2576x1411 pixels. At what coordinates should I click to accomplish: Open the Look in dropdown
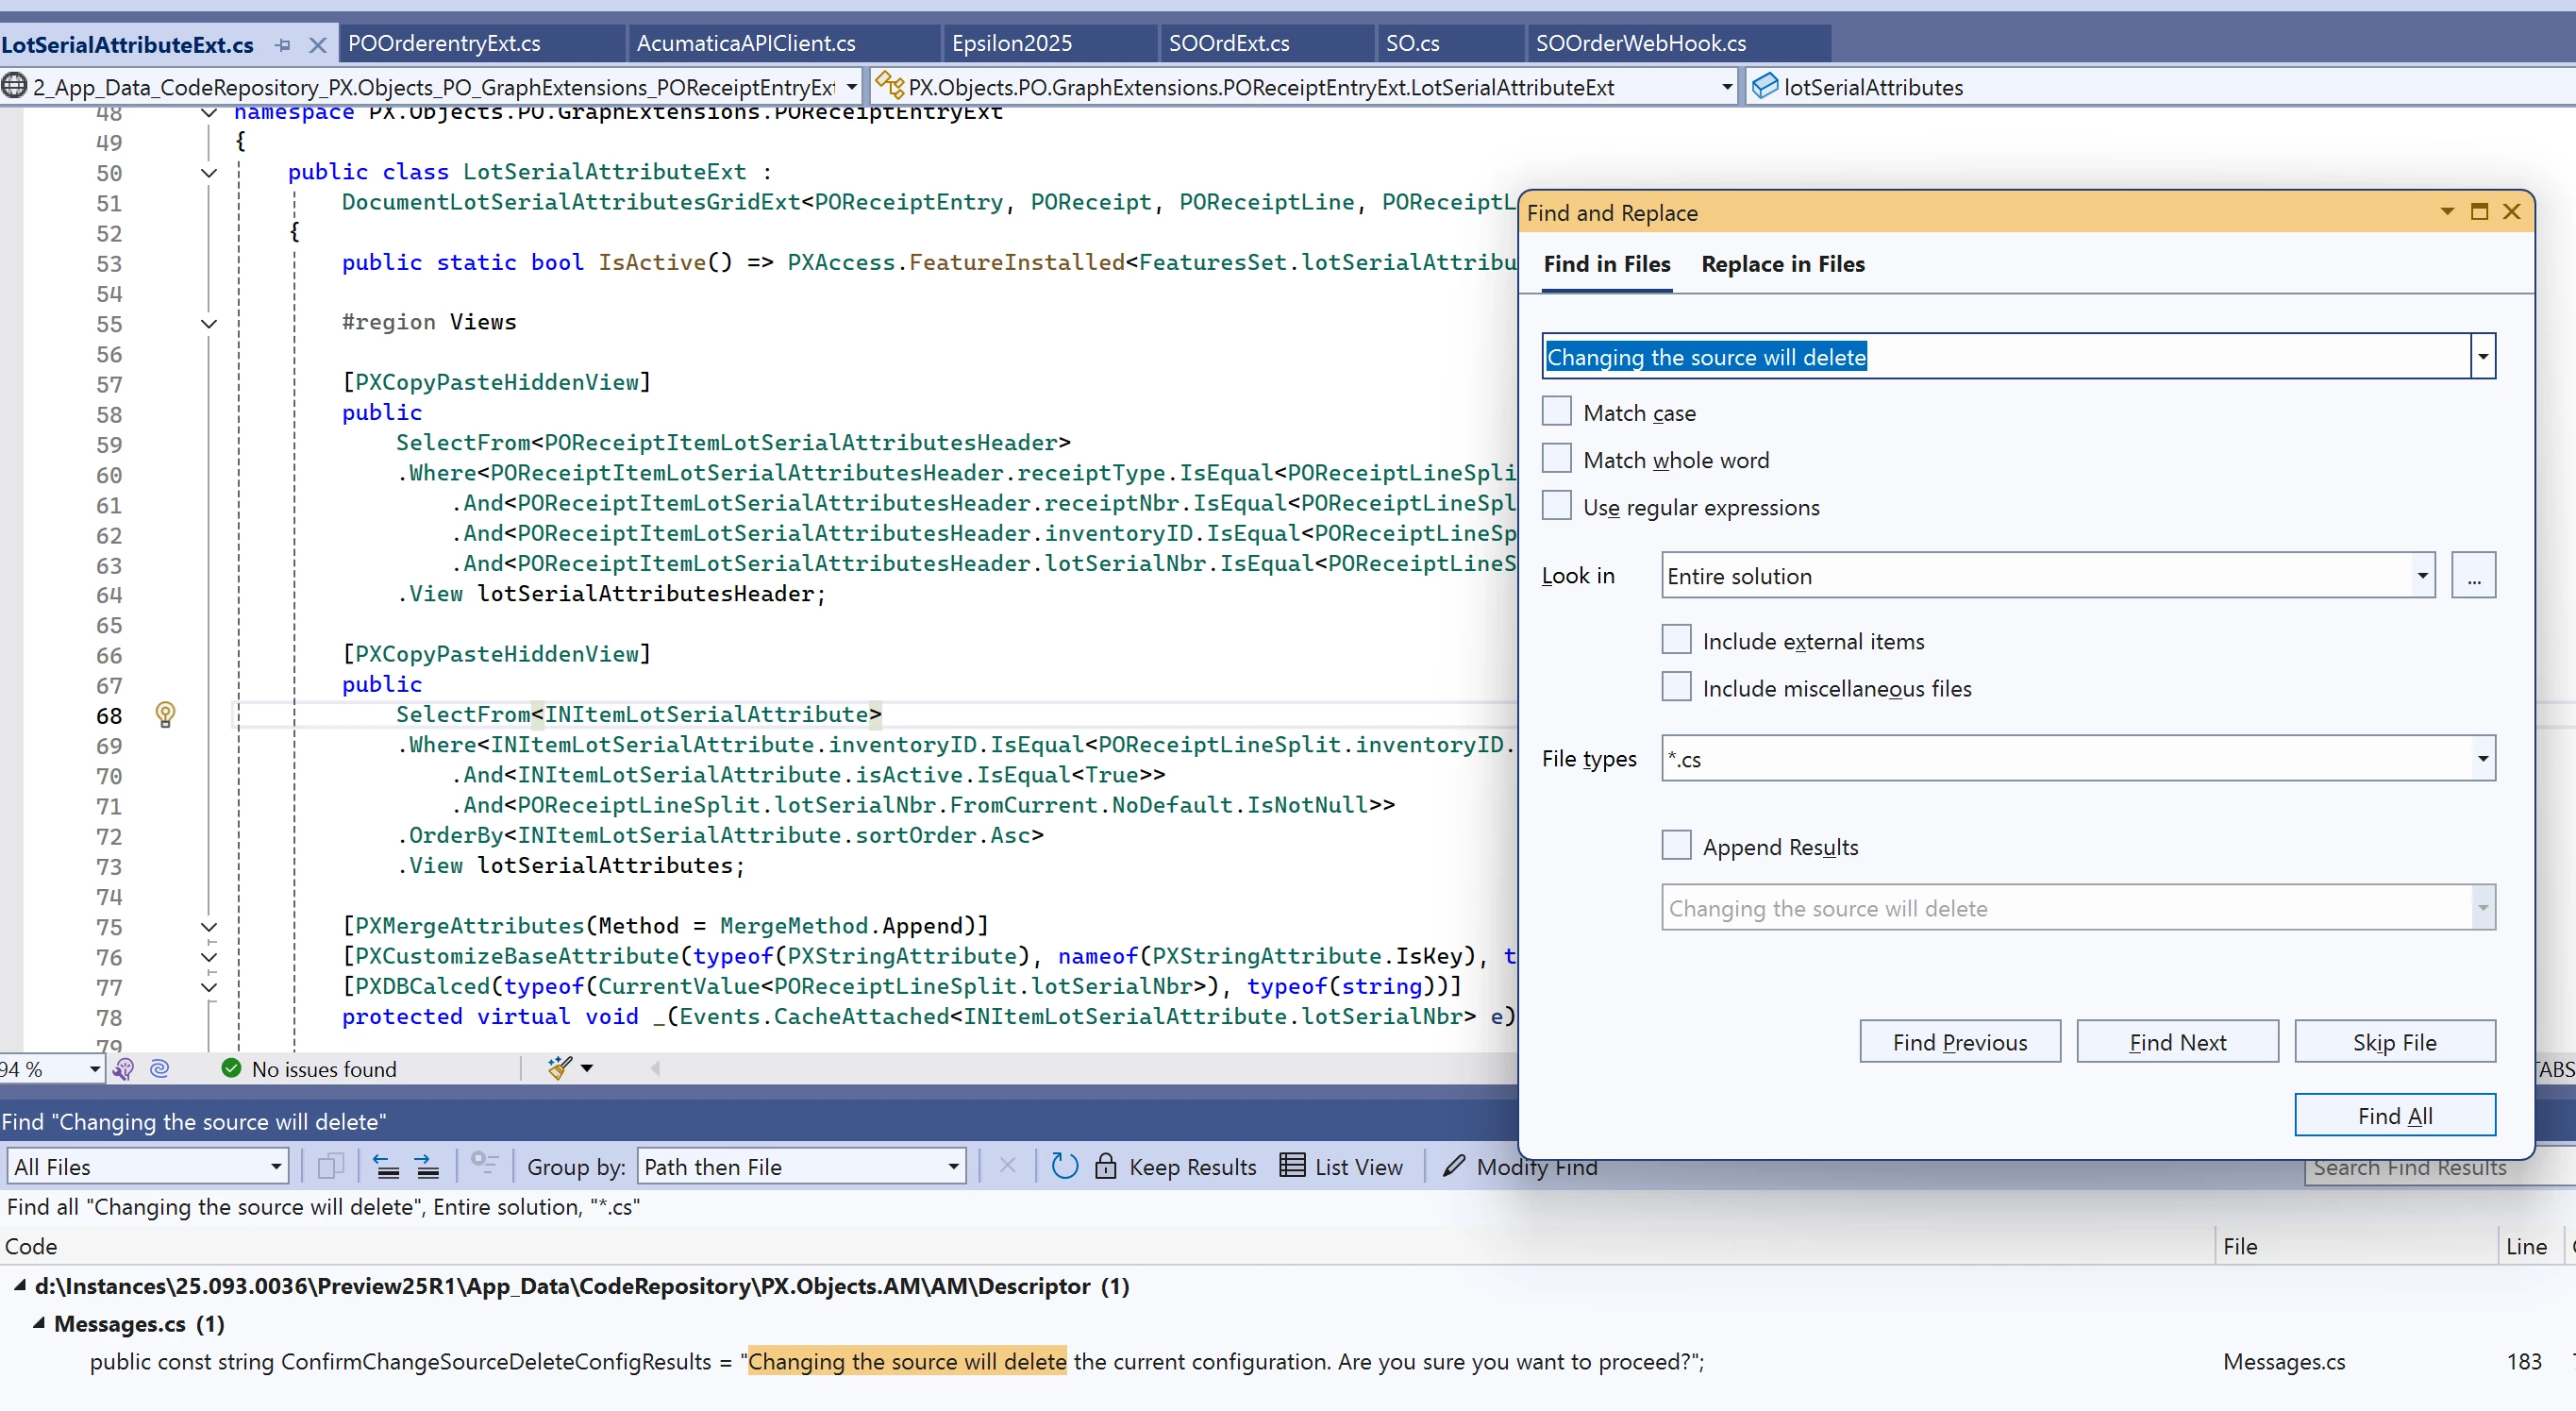tap(2421, 576)
